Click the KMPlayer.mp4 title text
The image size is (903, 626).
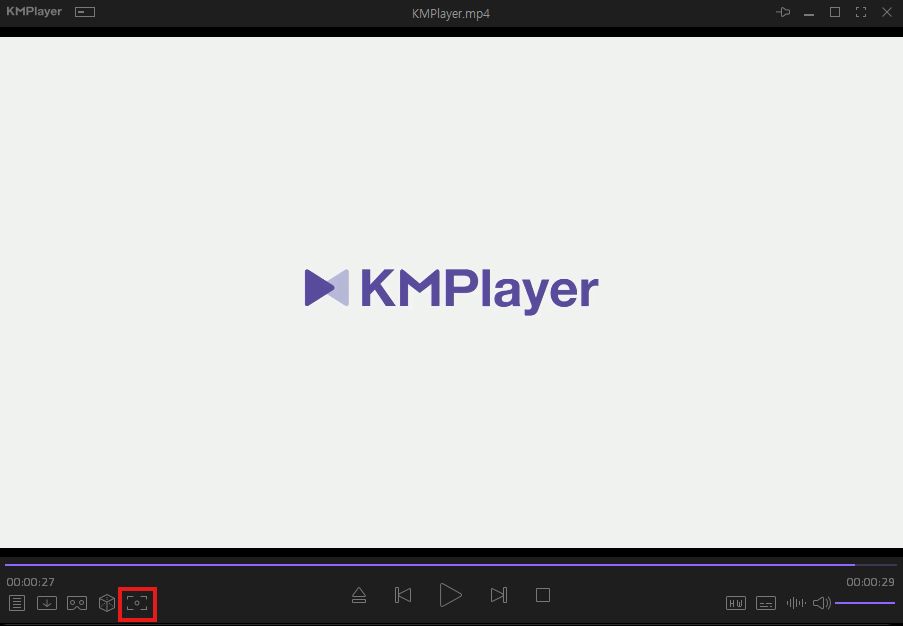click(x=451, y=13)
